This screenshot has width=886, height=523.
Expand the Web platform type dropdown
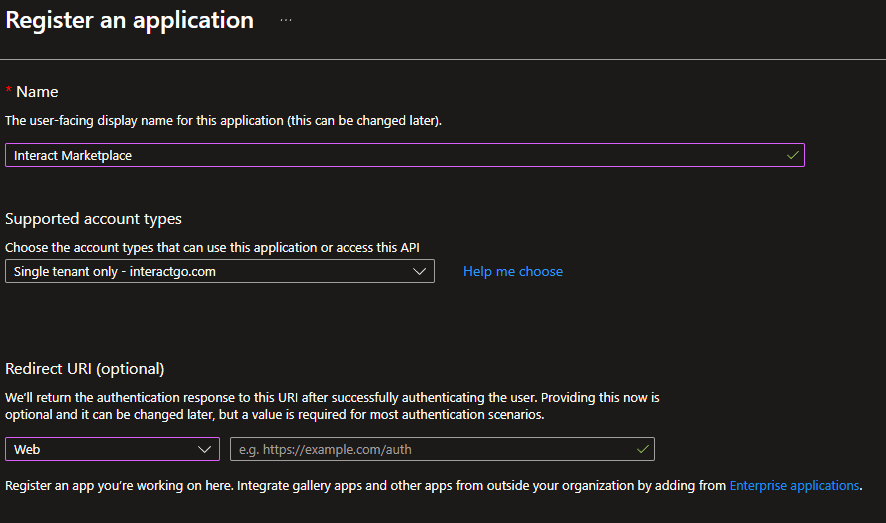pyautogui.click(x=112, y=449)
